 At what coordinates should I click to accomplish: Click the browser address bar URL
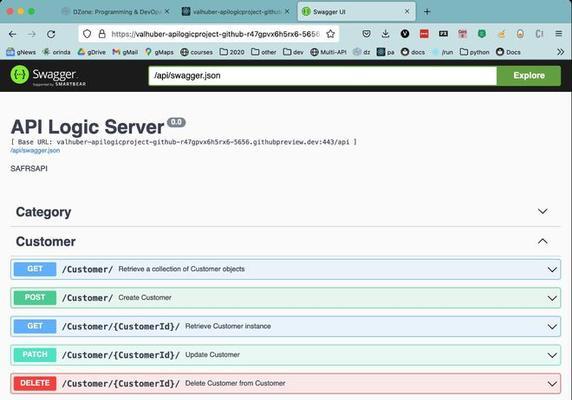(x=215, y=34)
